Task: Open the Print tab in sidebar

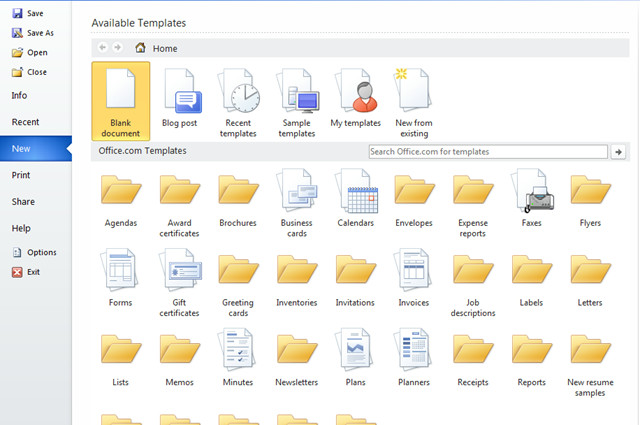Action: tap(21, 175)
